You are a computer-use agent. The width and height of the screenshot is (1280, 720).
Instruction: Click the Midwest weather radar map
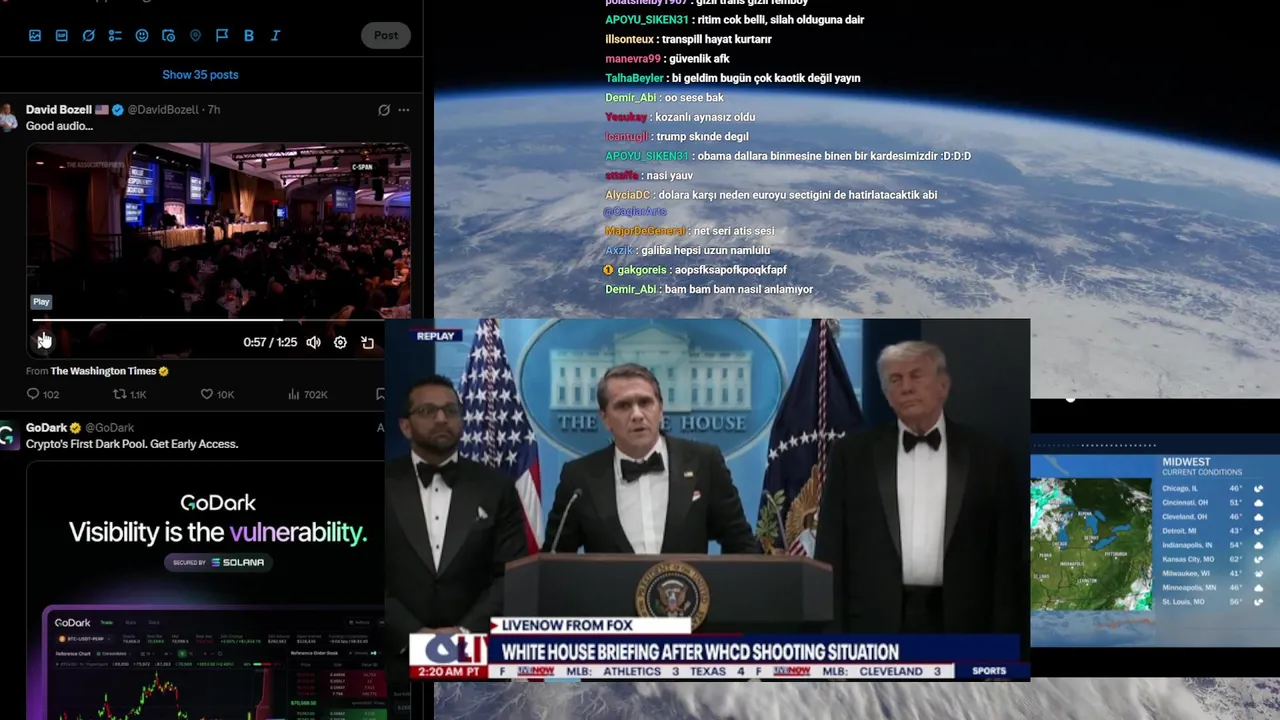(x=1091, y=544)
